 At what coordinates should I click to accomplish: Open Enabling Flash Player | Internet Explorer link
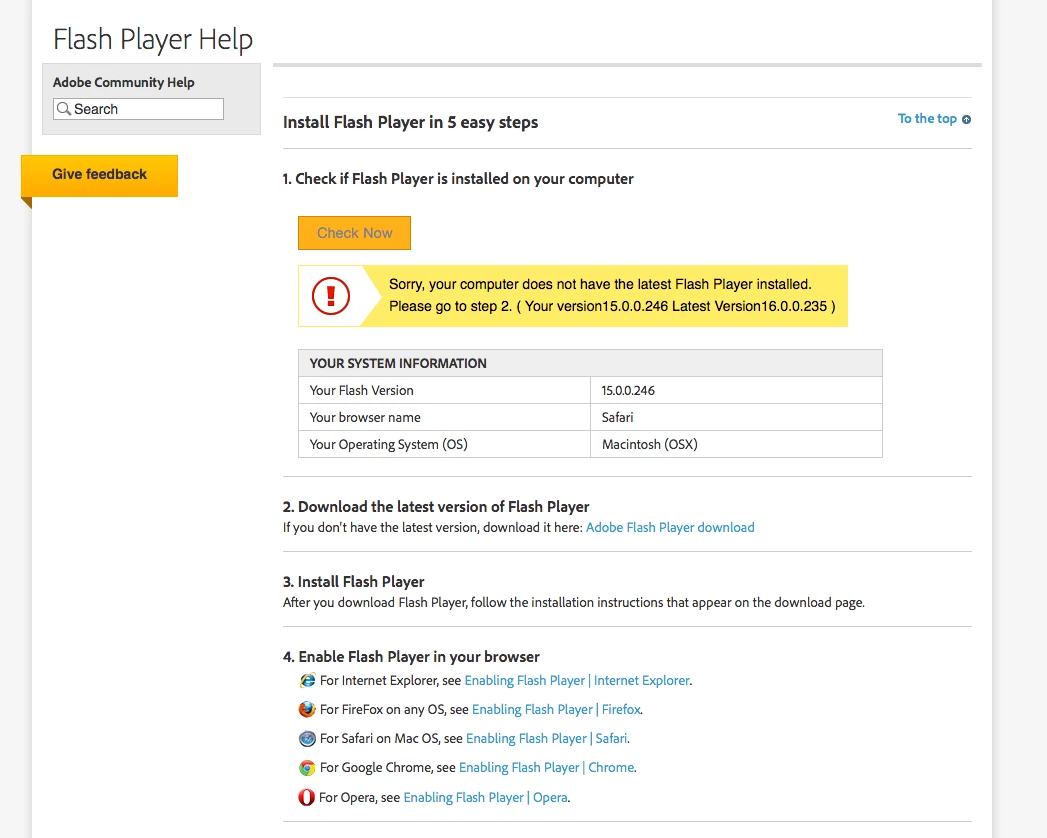pyautogui.click(x=578, y=680)
